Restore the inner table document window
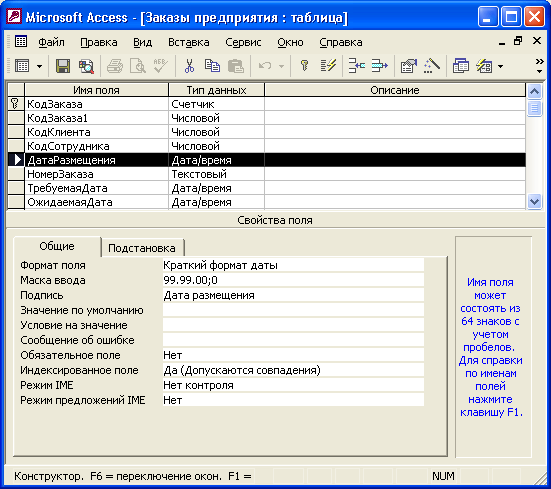 pyautogui.click(x=518, y=41)
